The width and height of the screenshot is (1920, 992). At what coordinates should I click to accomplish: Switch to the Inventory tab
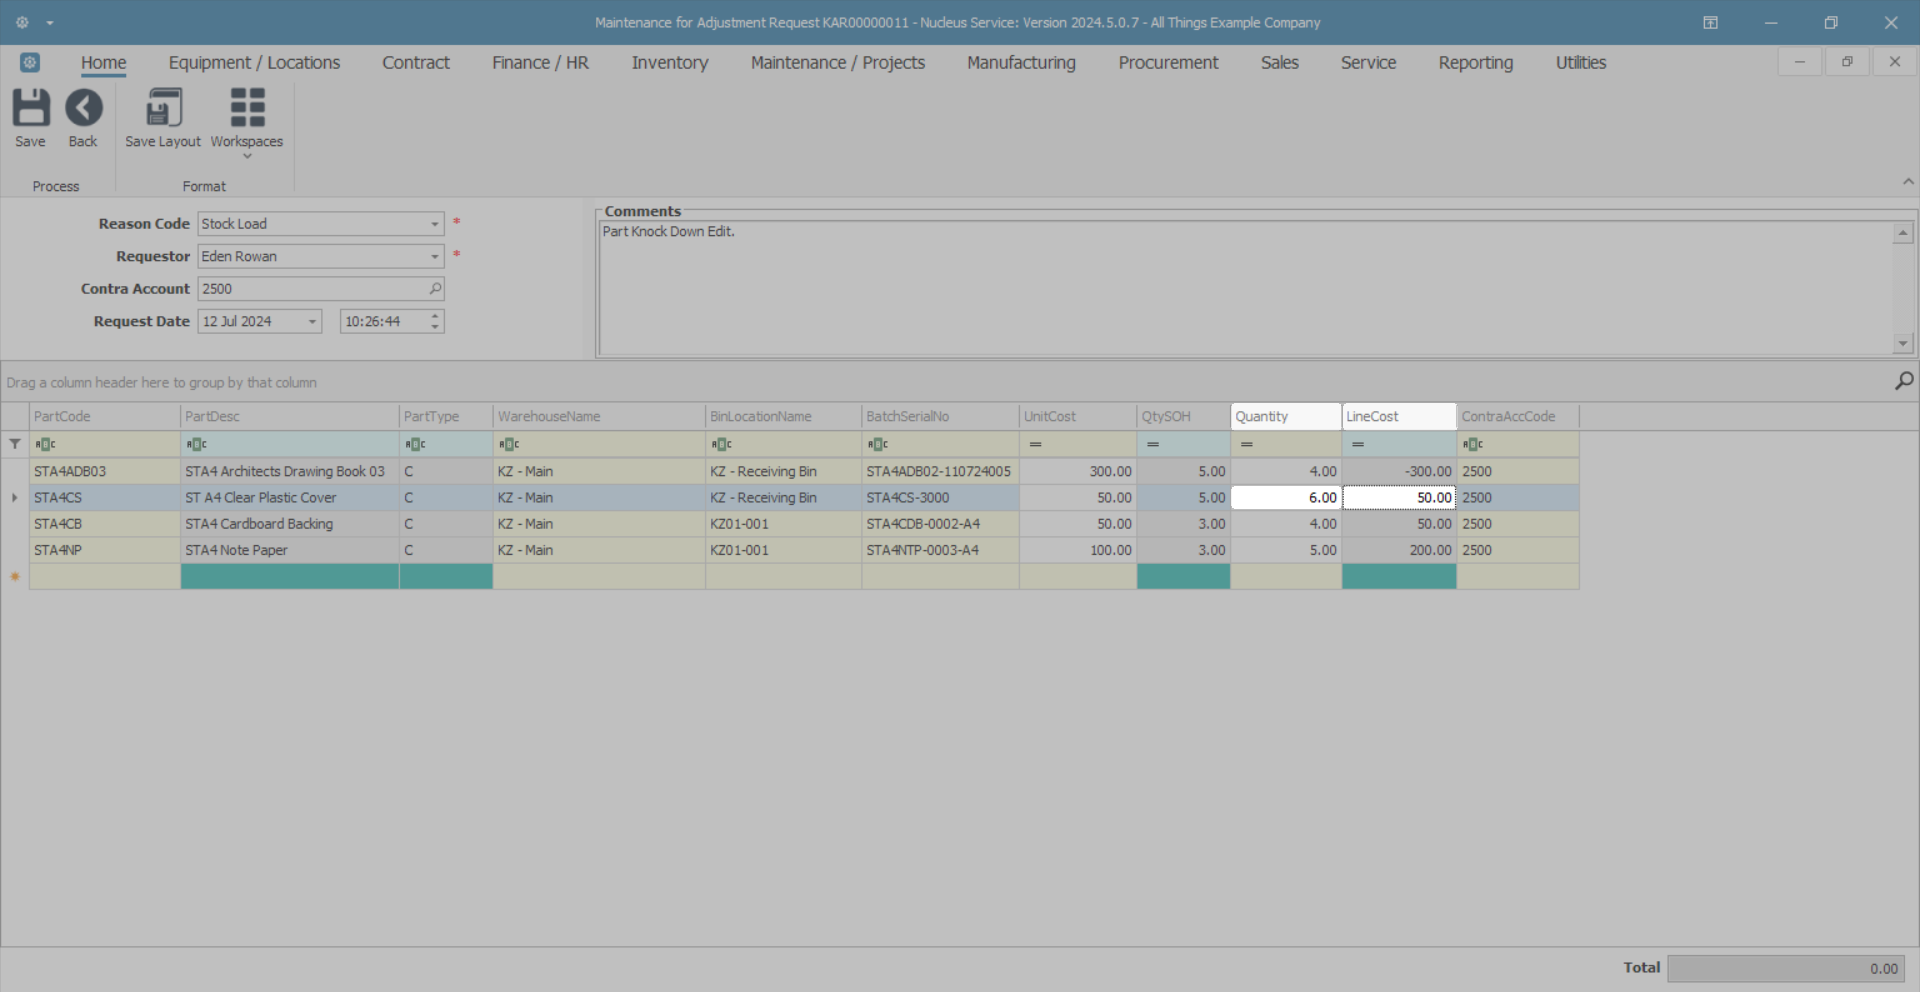click(670, 62)
